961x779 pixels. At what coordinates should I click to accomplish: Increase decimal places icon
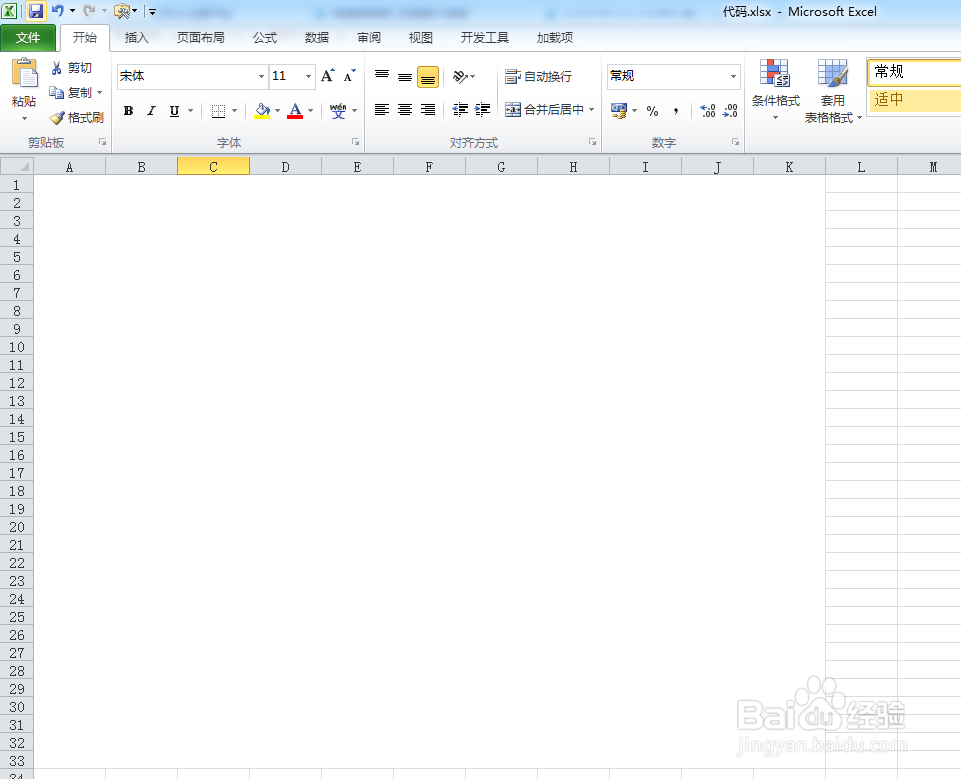pos(708,111)
